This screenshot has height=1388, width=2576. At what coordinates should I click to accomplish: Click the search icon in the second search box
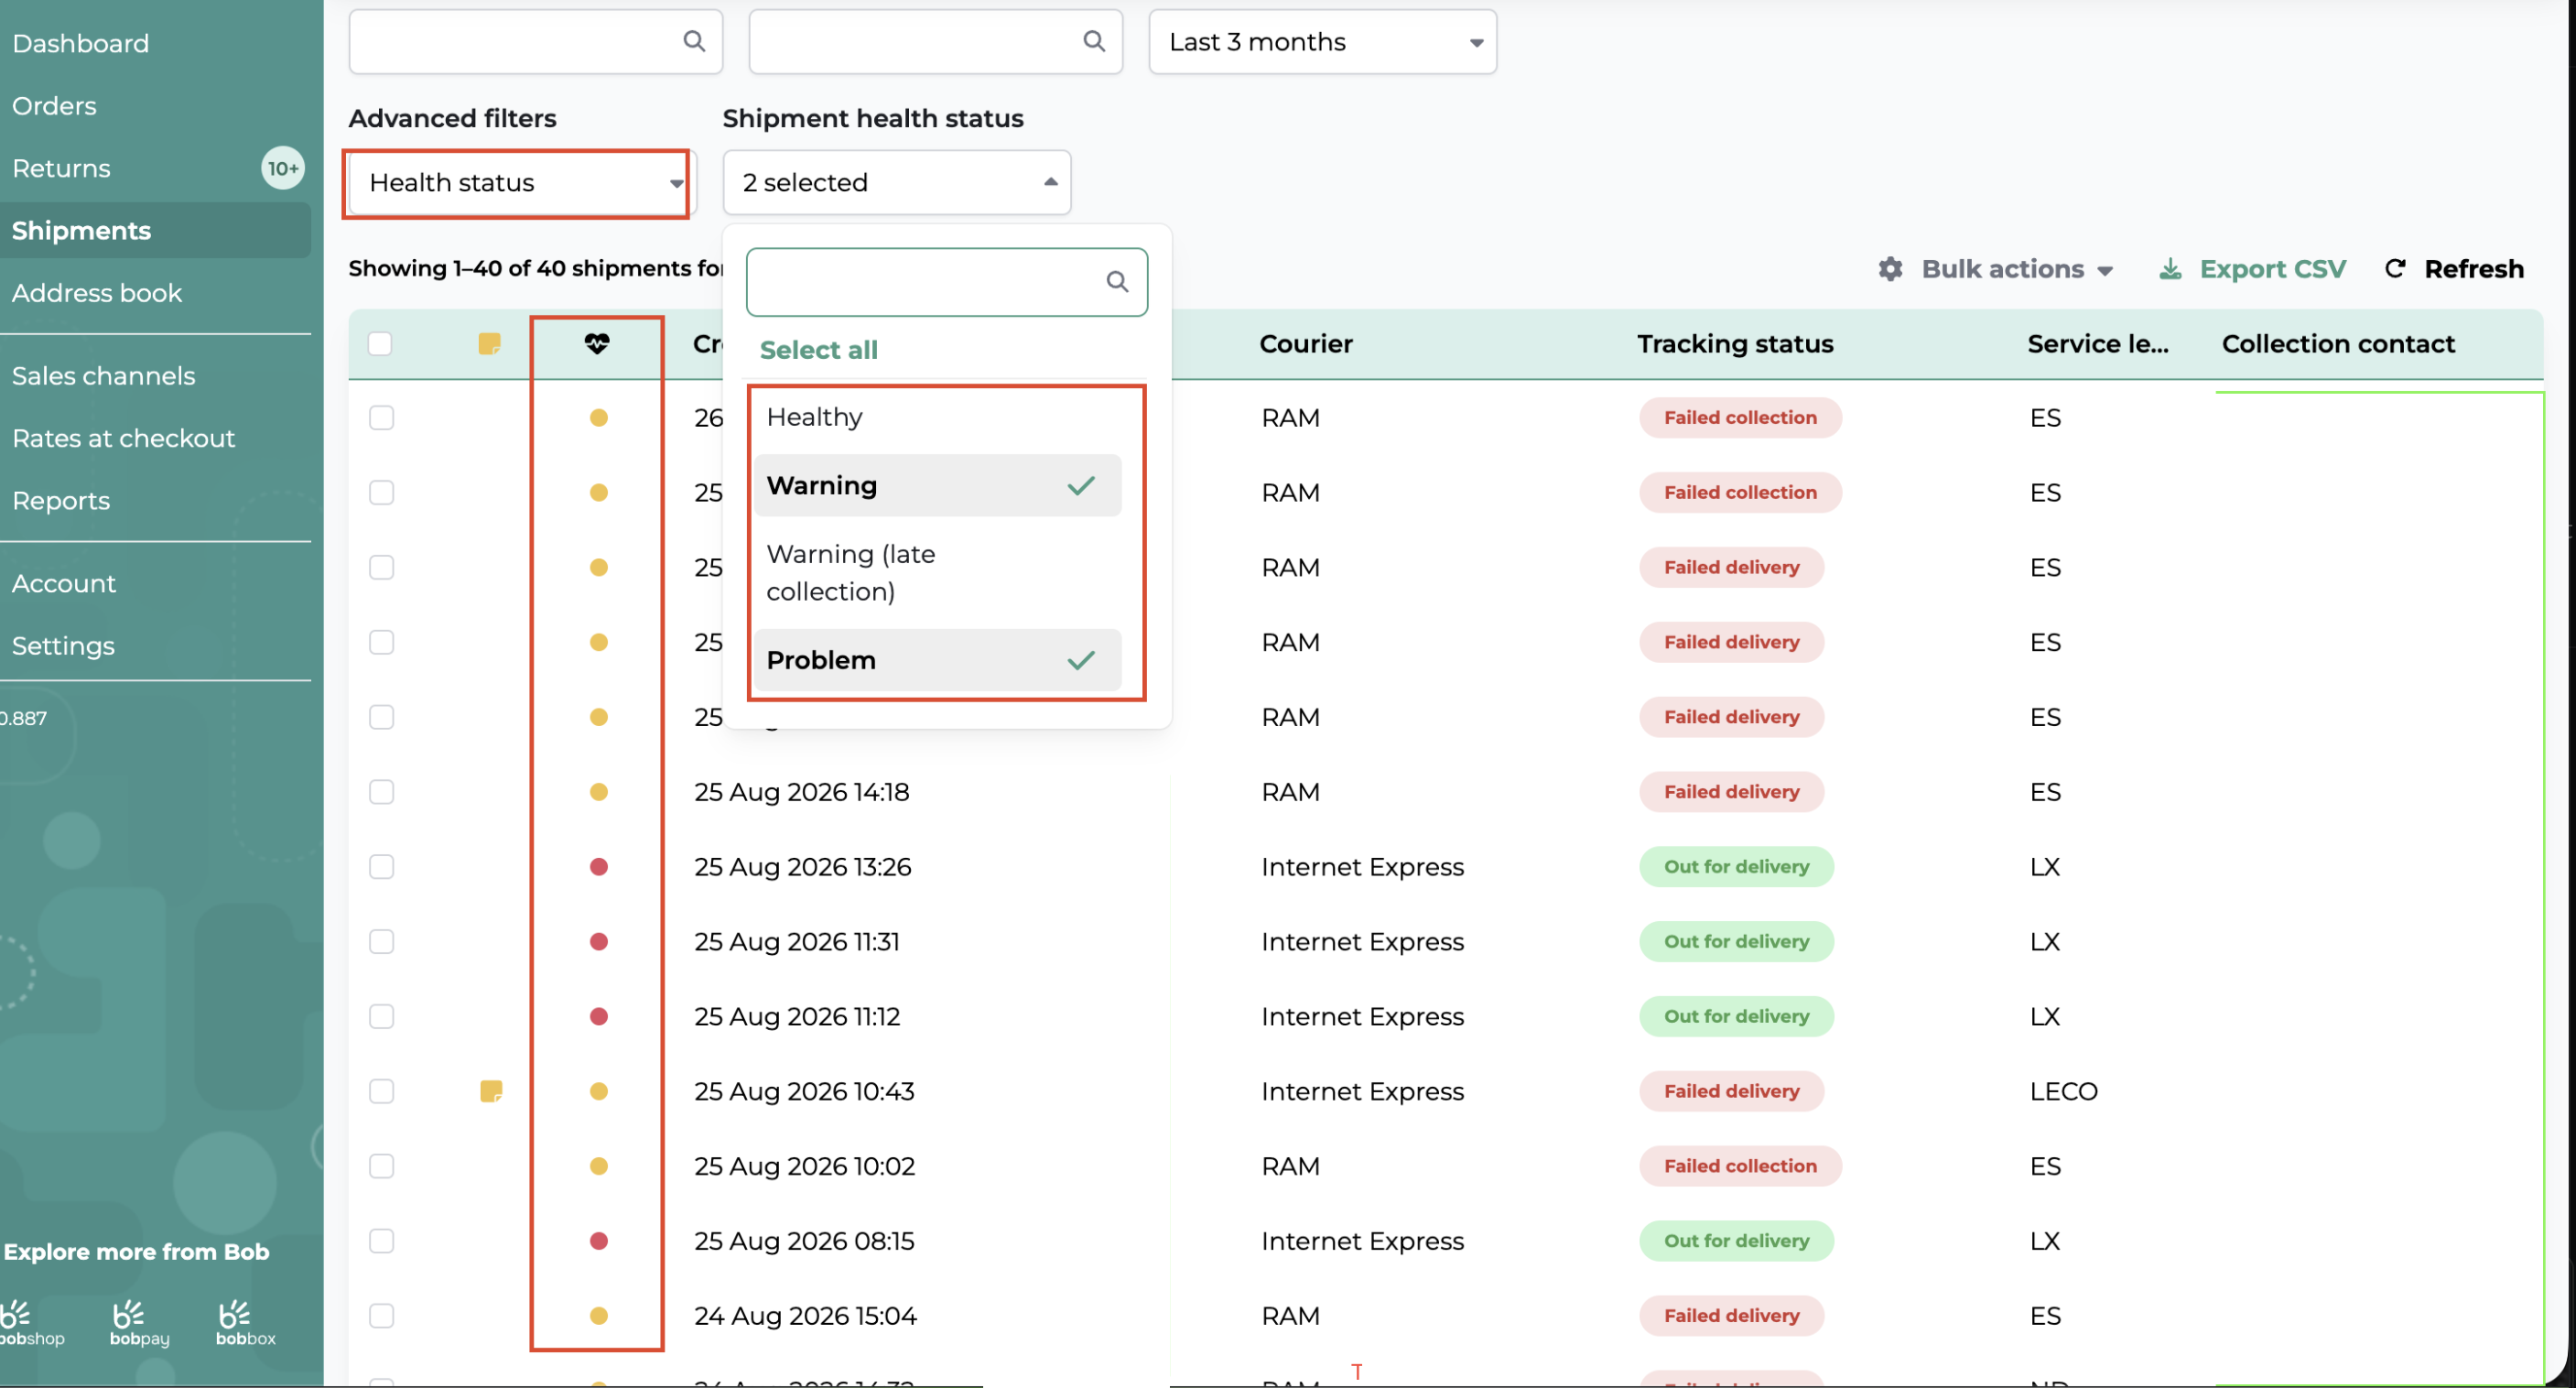point(1094,41)
